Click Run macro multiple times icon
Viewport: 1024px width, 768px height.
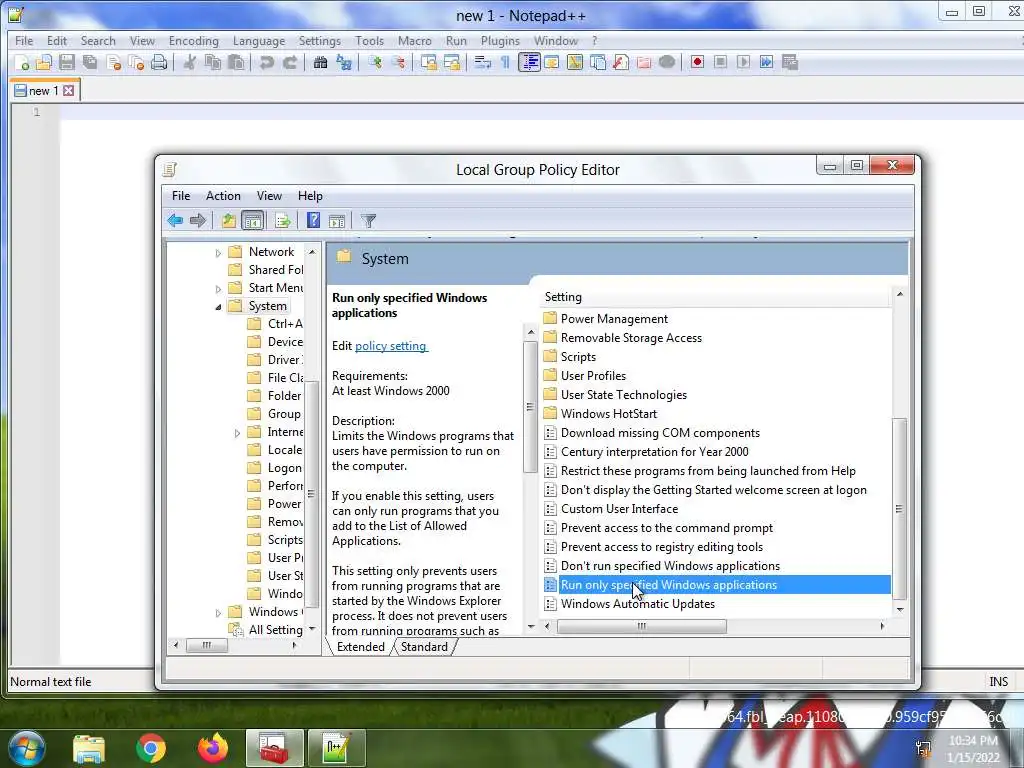click(x=766, y=62)
